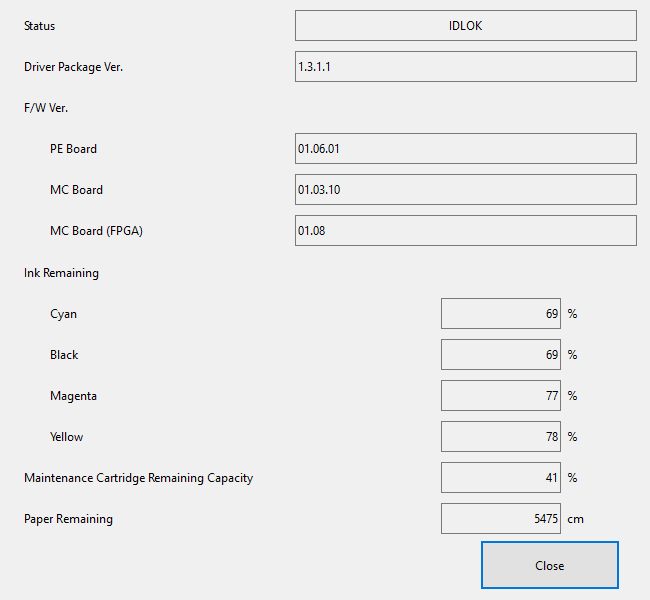The image size is (650, 600).
Task: Select the Driver Package Ver. value field
Action: click(x=465, y=67)
